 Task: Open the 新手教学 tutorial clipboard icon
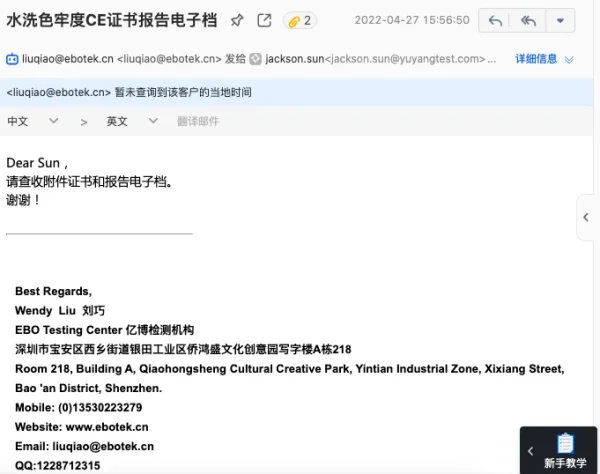pos(565,443)
